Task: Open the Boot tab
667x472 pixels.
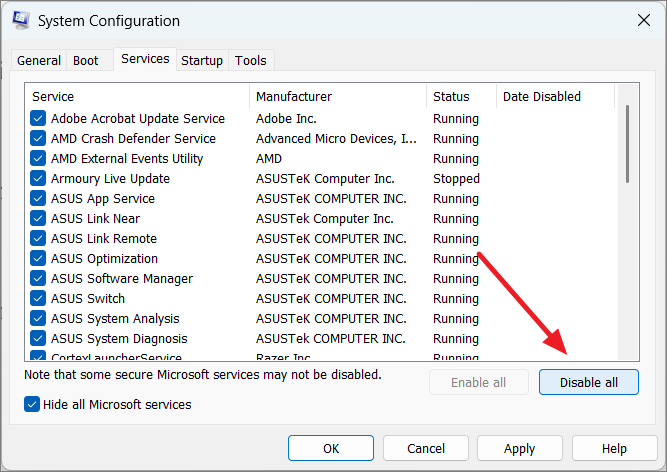Action: click(86, 60)
